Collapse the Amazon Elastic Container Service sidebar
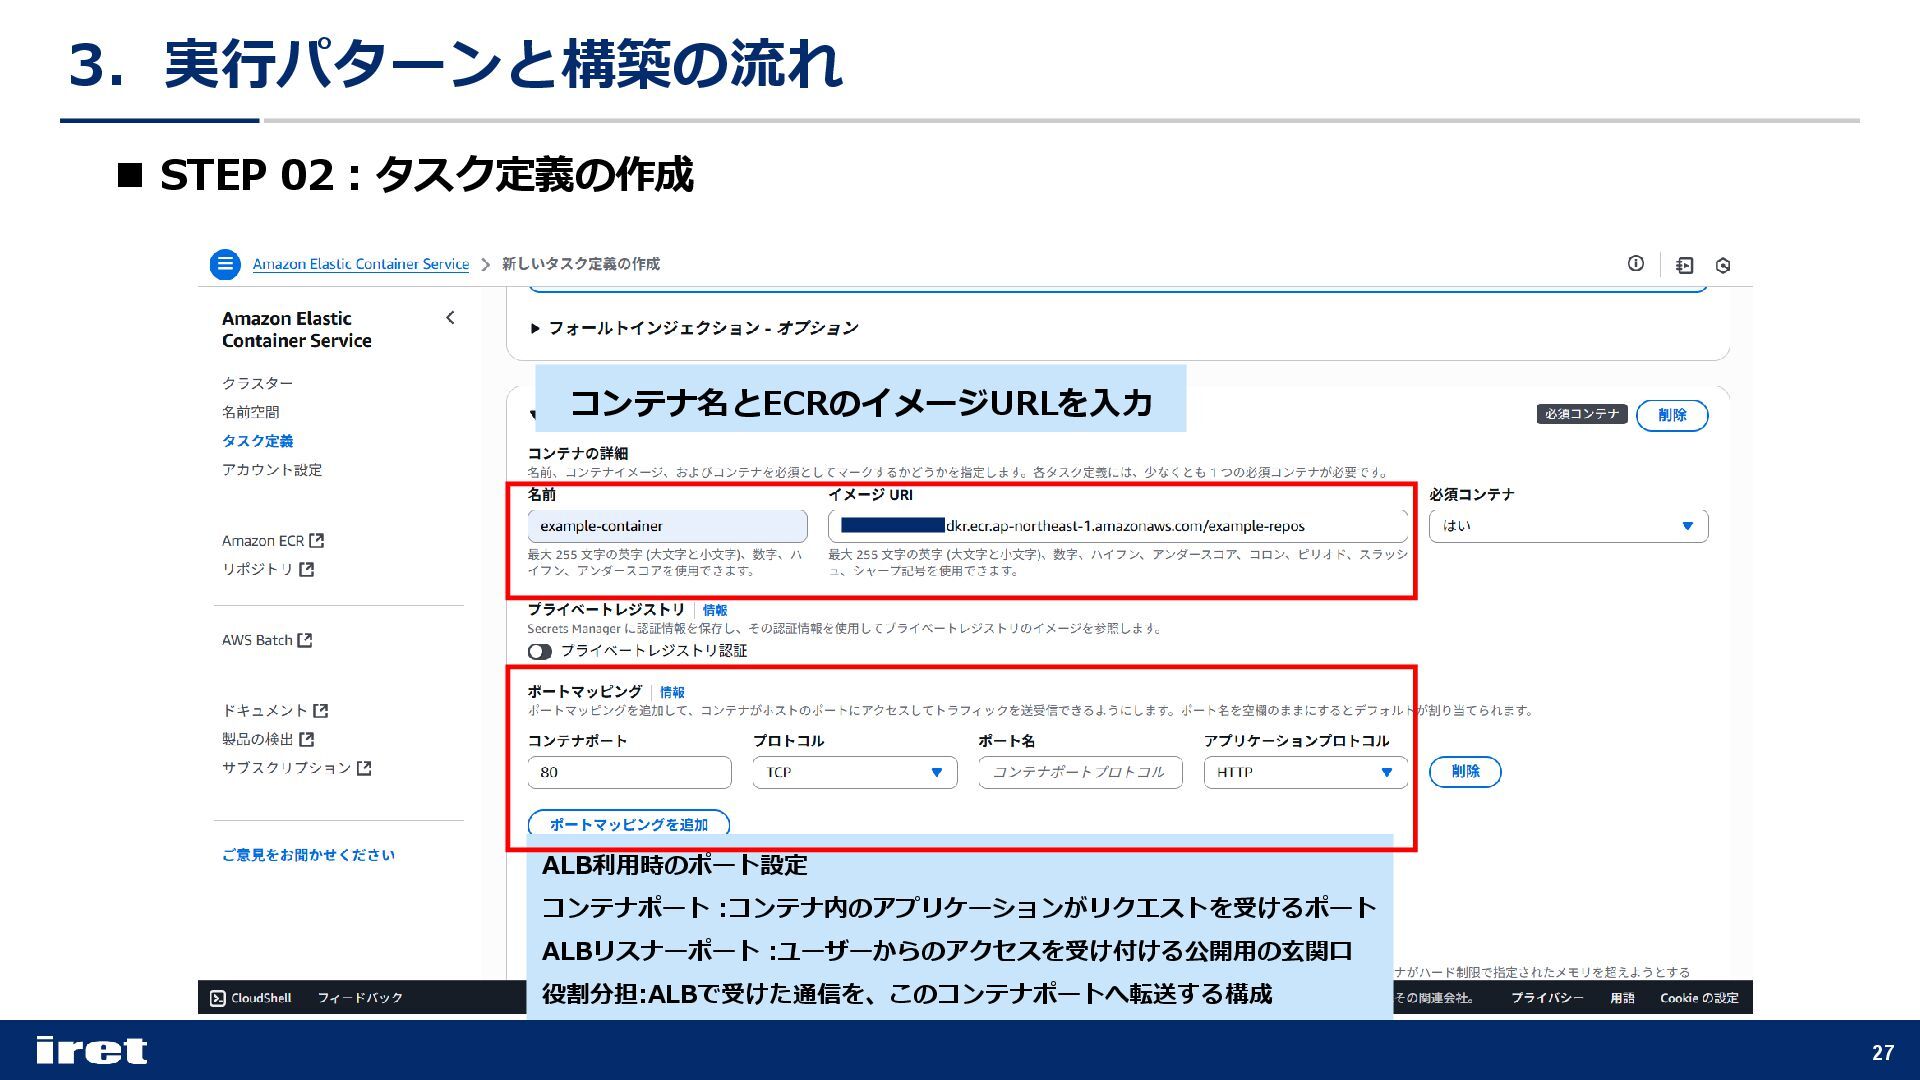This screenshot has width=1920, height=1080. point(450,318)
